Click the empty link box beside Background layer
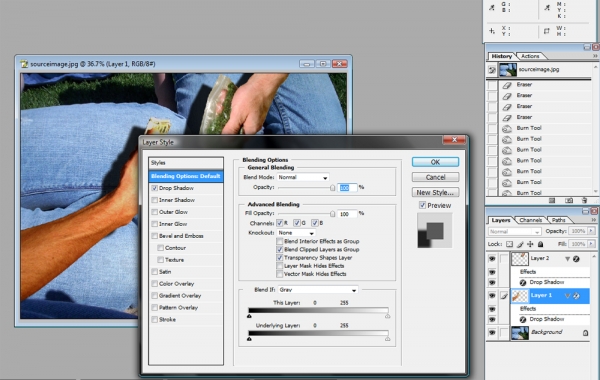The width and height of the screenshot is (600, 380). pyautogui.click(x=504, y=333)
